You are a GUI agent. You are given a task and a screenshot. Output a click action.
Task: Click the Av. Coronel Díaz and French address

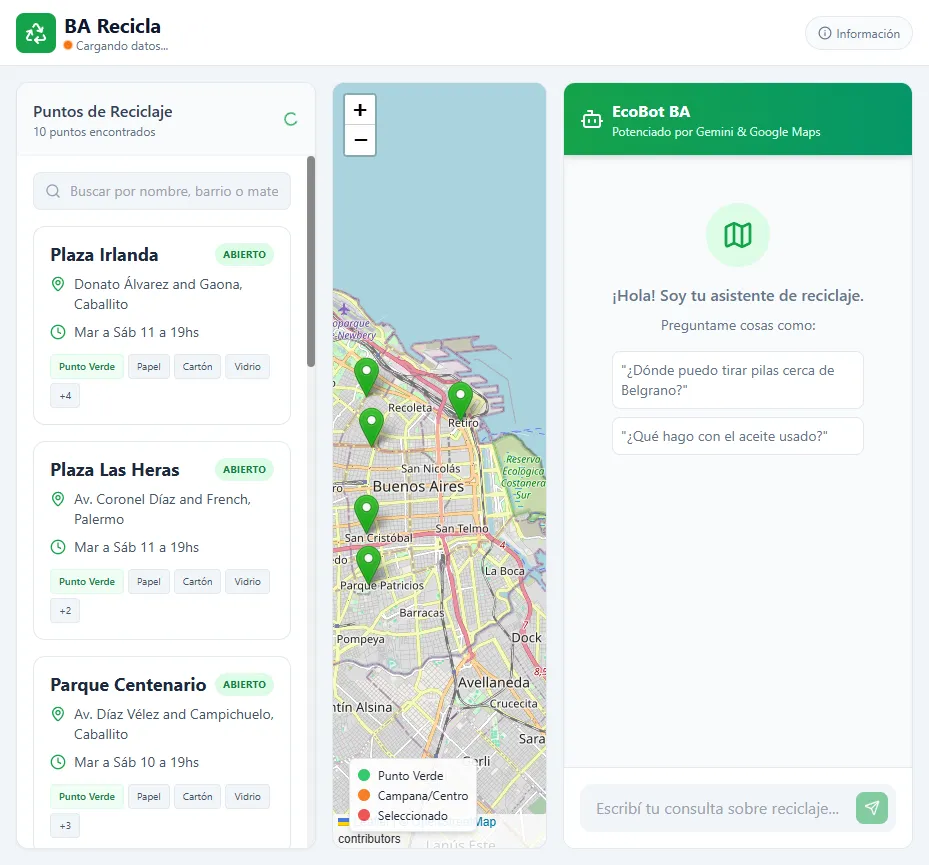point(162,509)
